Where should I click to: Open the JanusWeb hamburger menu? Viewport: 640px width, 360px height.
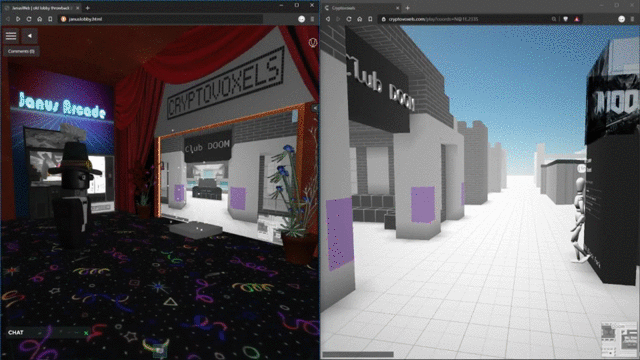(11, 36)
